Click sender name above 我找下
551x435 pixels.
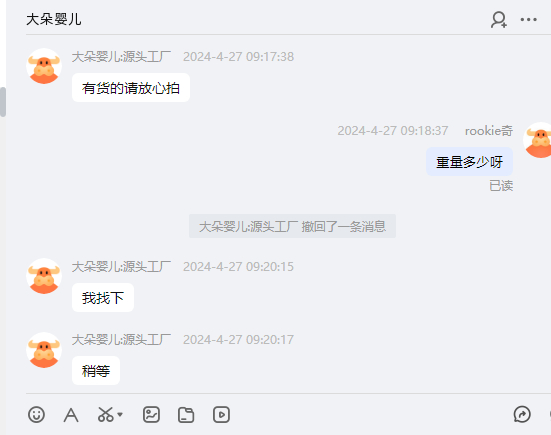[121, 267]
